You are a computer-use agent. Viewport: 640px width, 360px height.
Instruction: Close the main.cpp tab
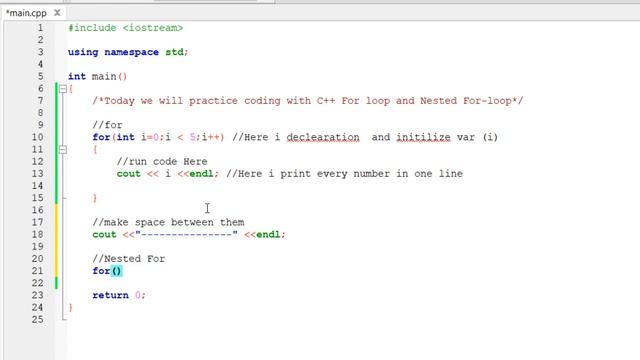57,13
